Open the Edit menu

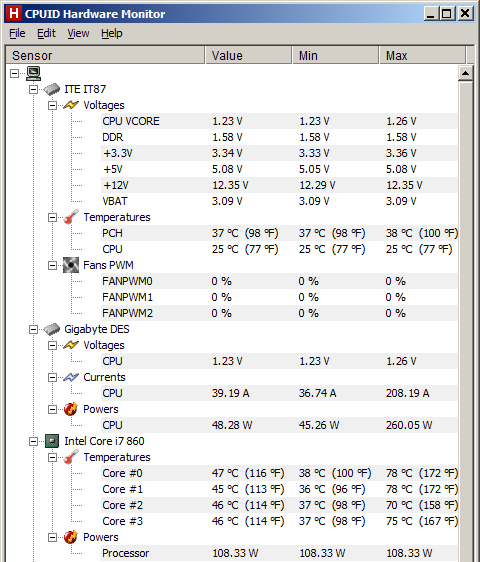(46, 33)
